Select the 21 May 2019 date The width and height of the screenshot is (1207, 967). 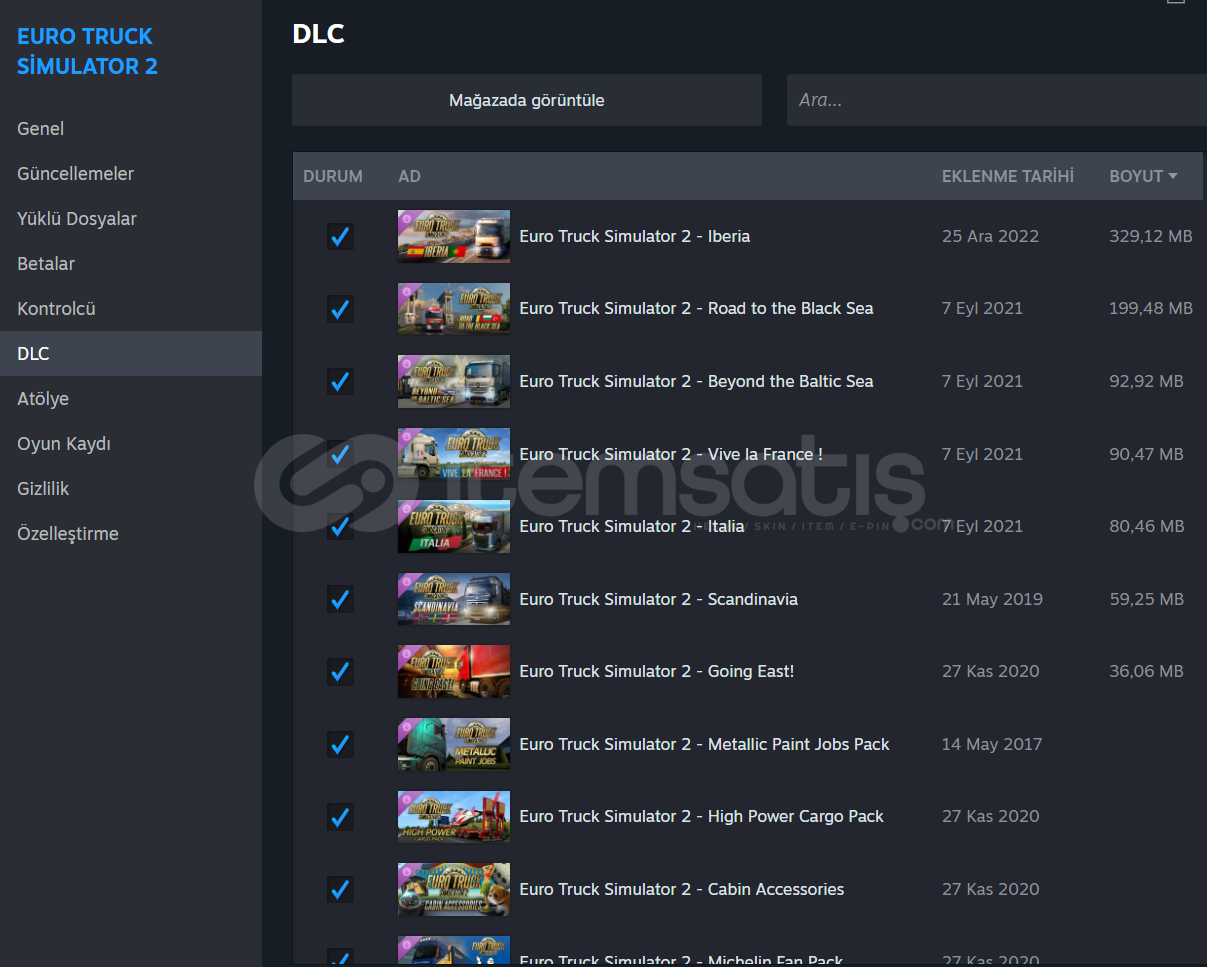(992, 599)
